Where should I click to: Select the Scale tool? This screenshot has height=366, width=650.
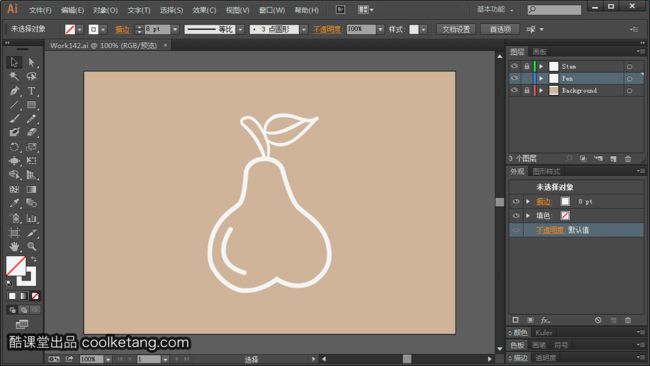point(32,147)
